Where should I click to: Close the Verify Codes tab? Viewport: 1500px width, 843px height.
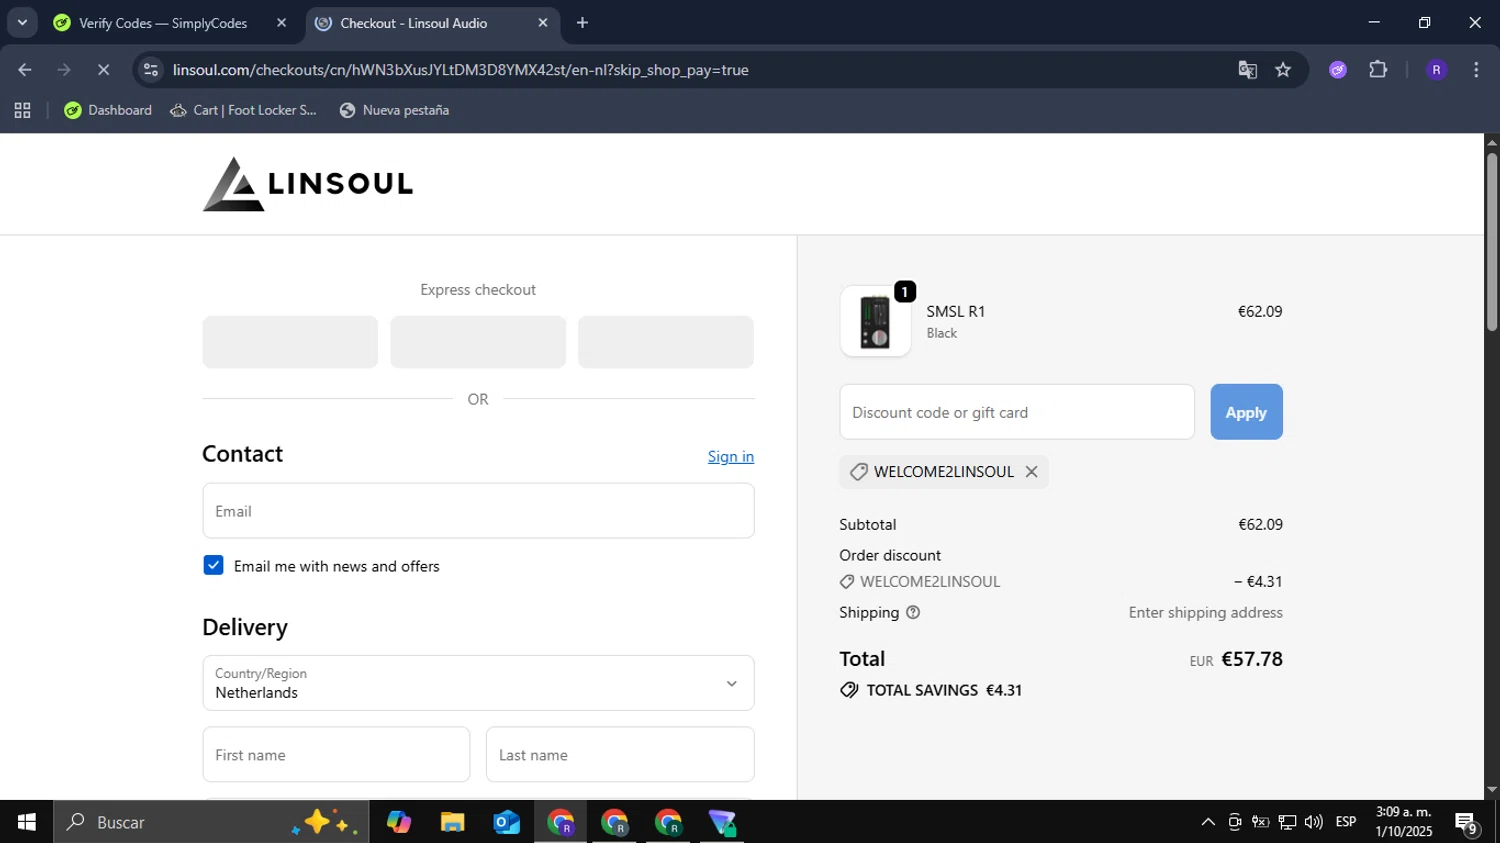tap(281, 23)
